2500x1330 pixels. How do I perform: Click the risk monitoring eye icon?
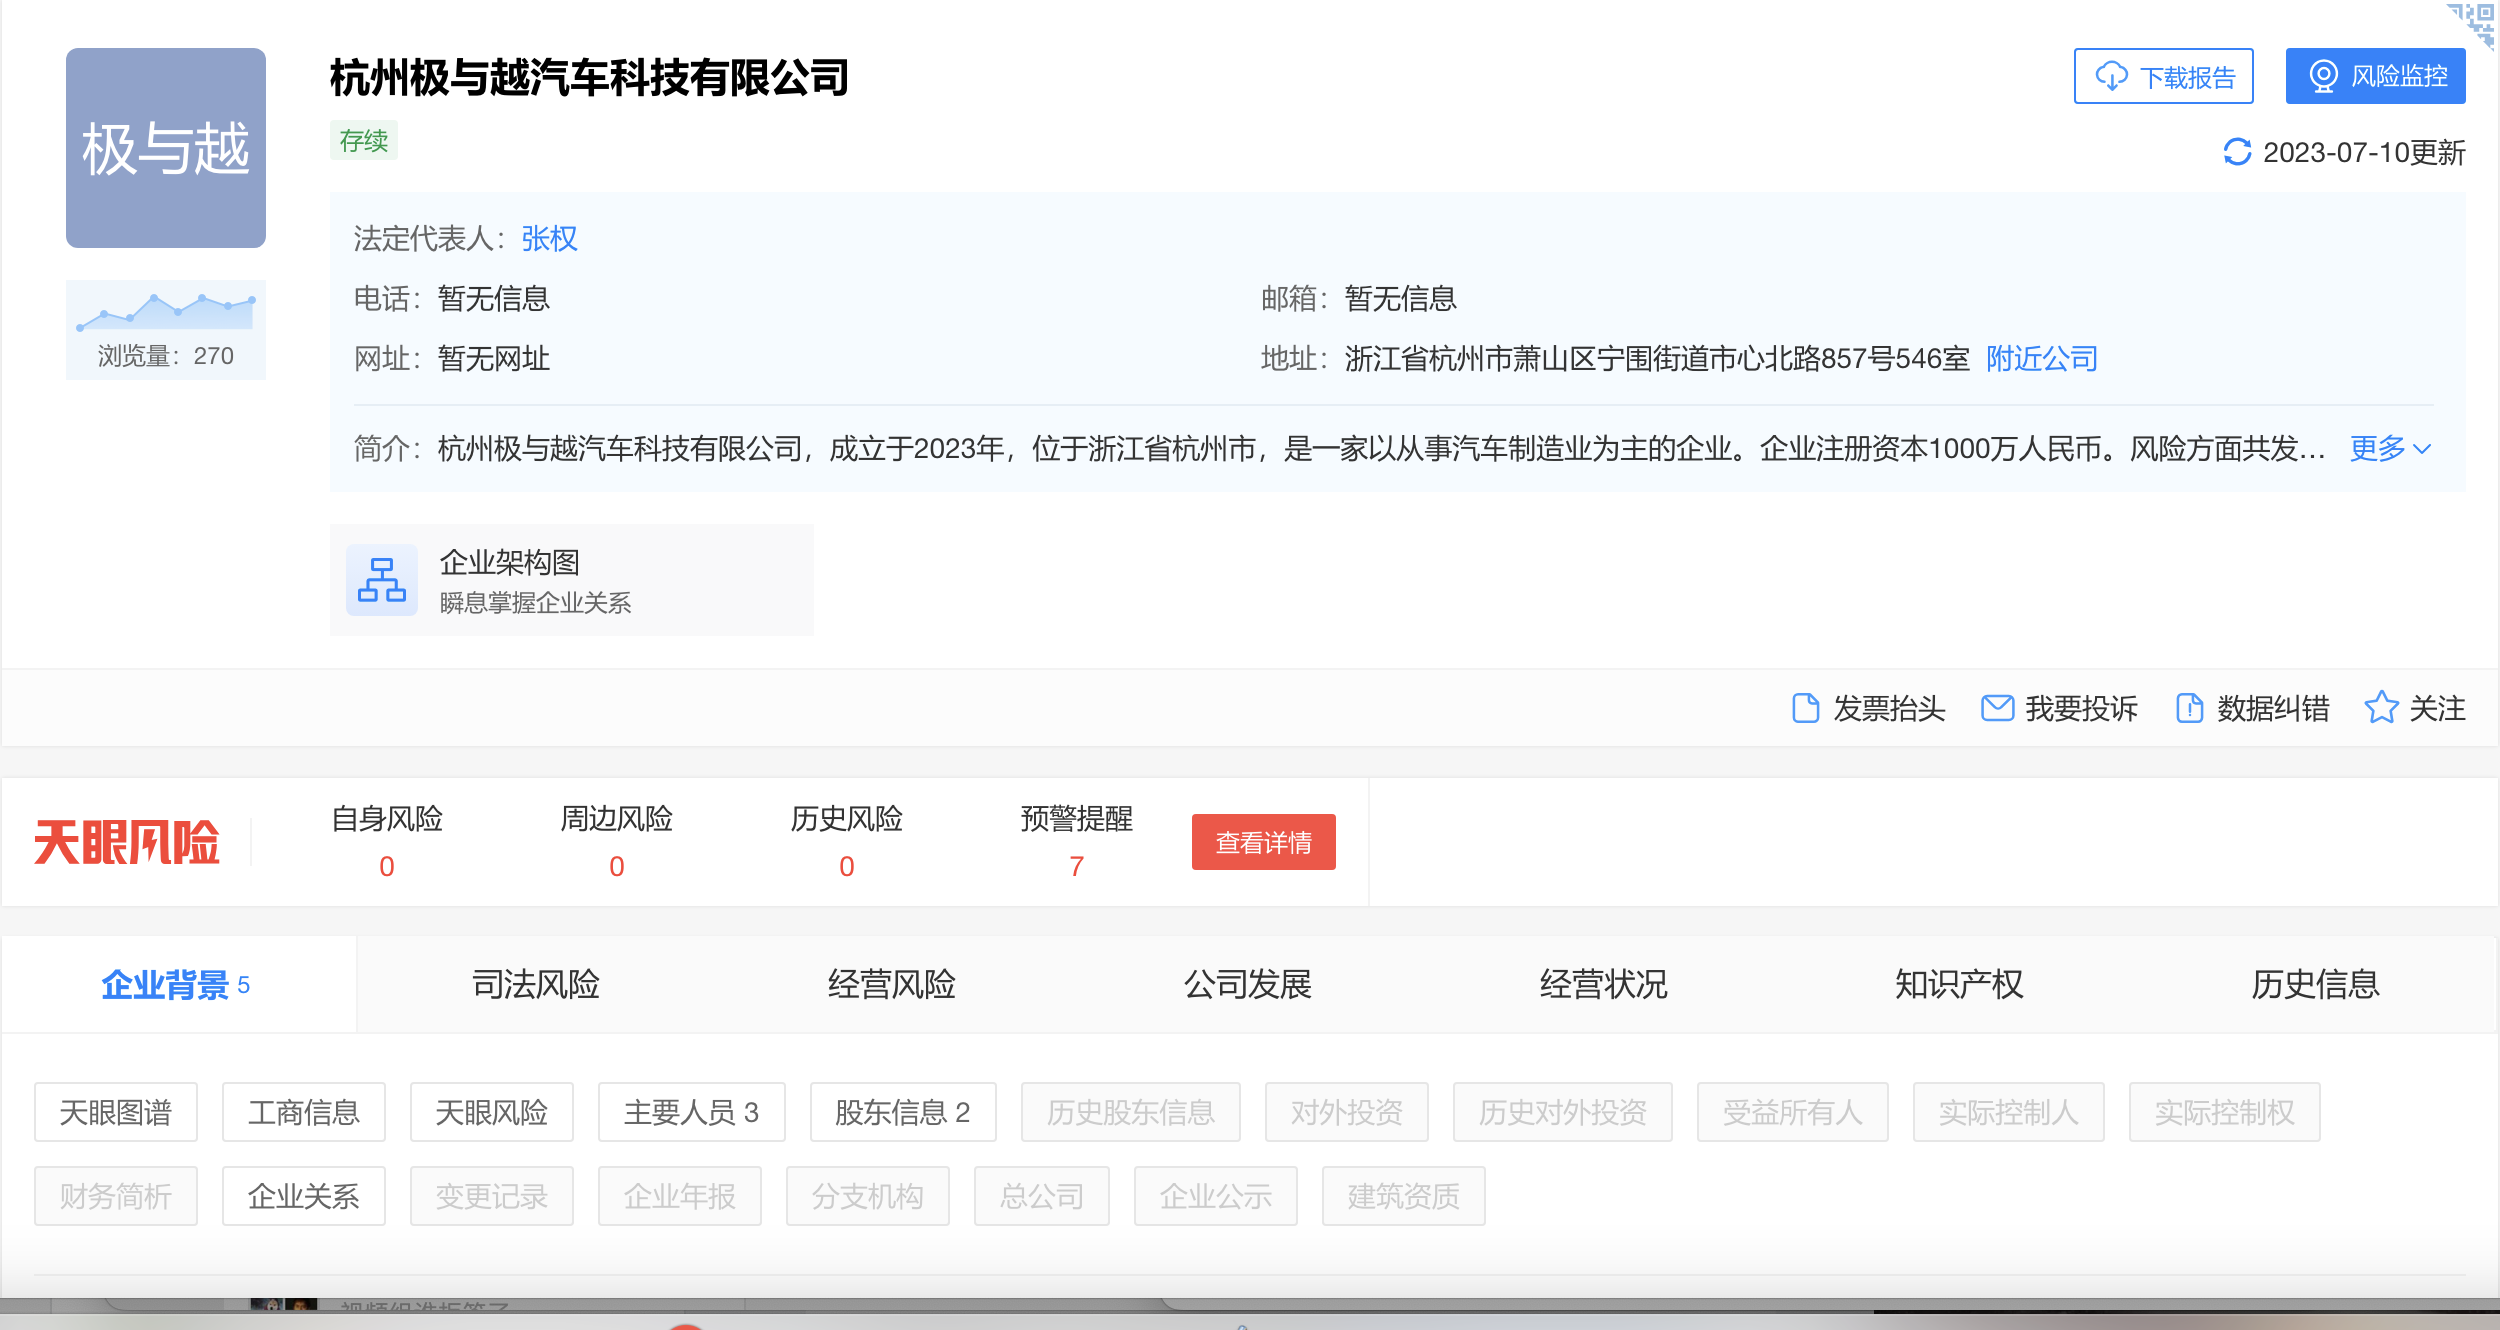tap(2323, 76)
